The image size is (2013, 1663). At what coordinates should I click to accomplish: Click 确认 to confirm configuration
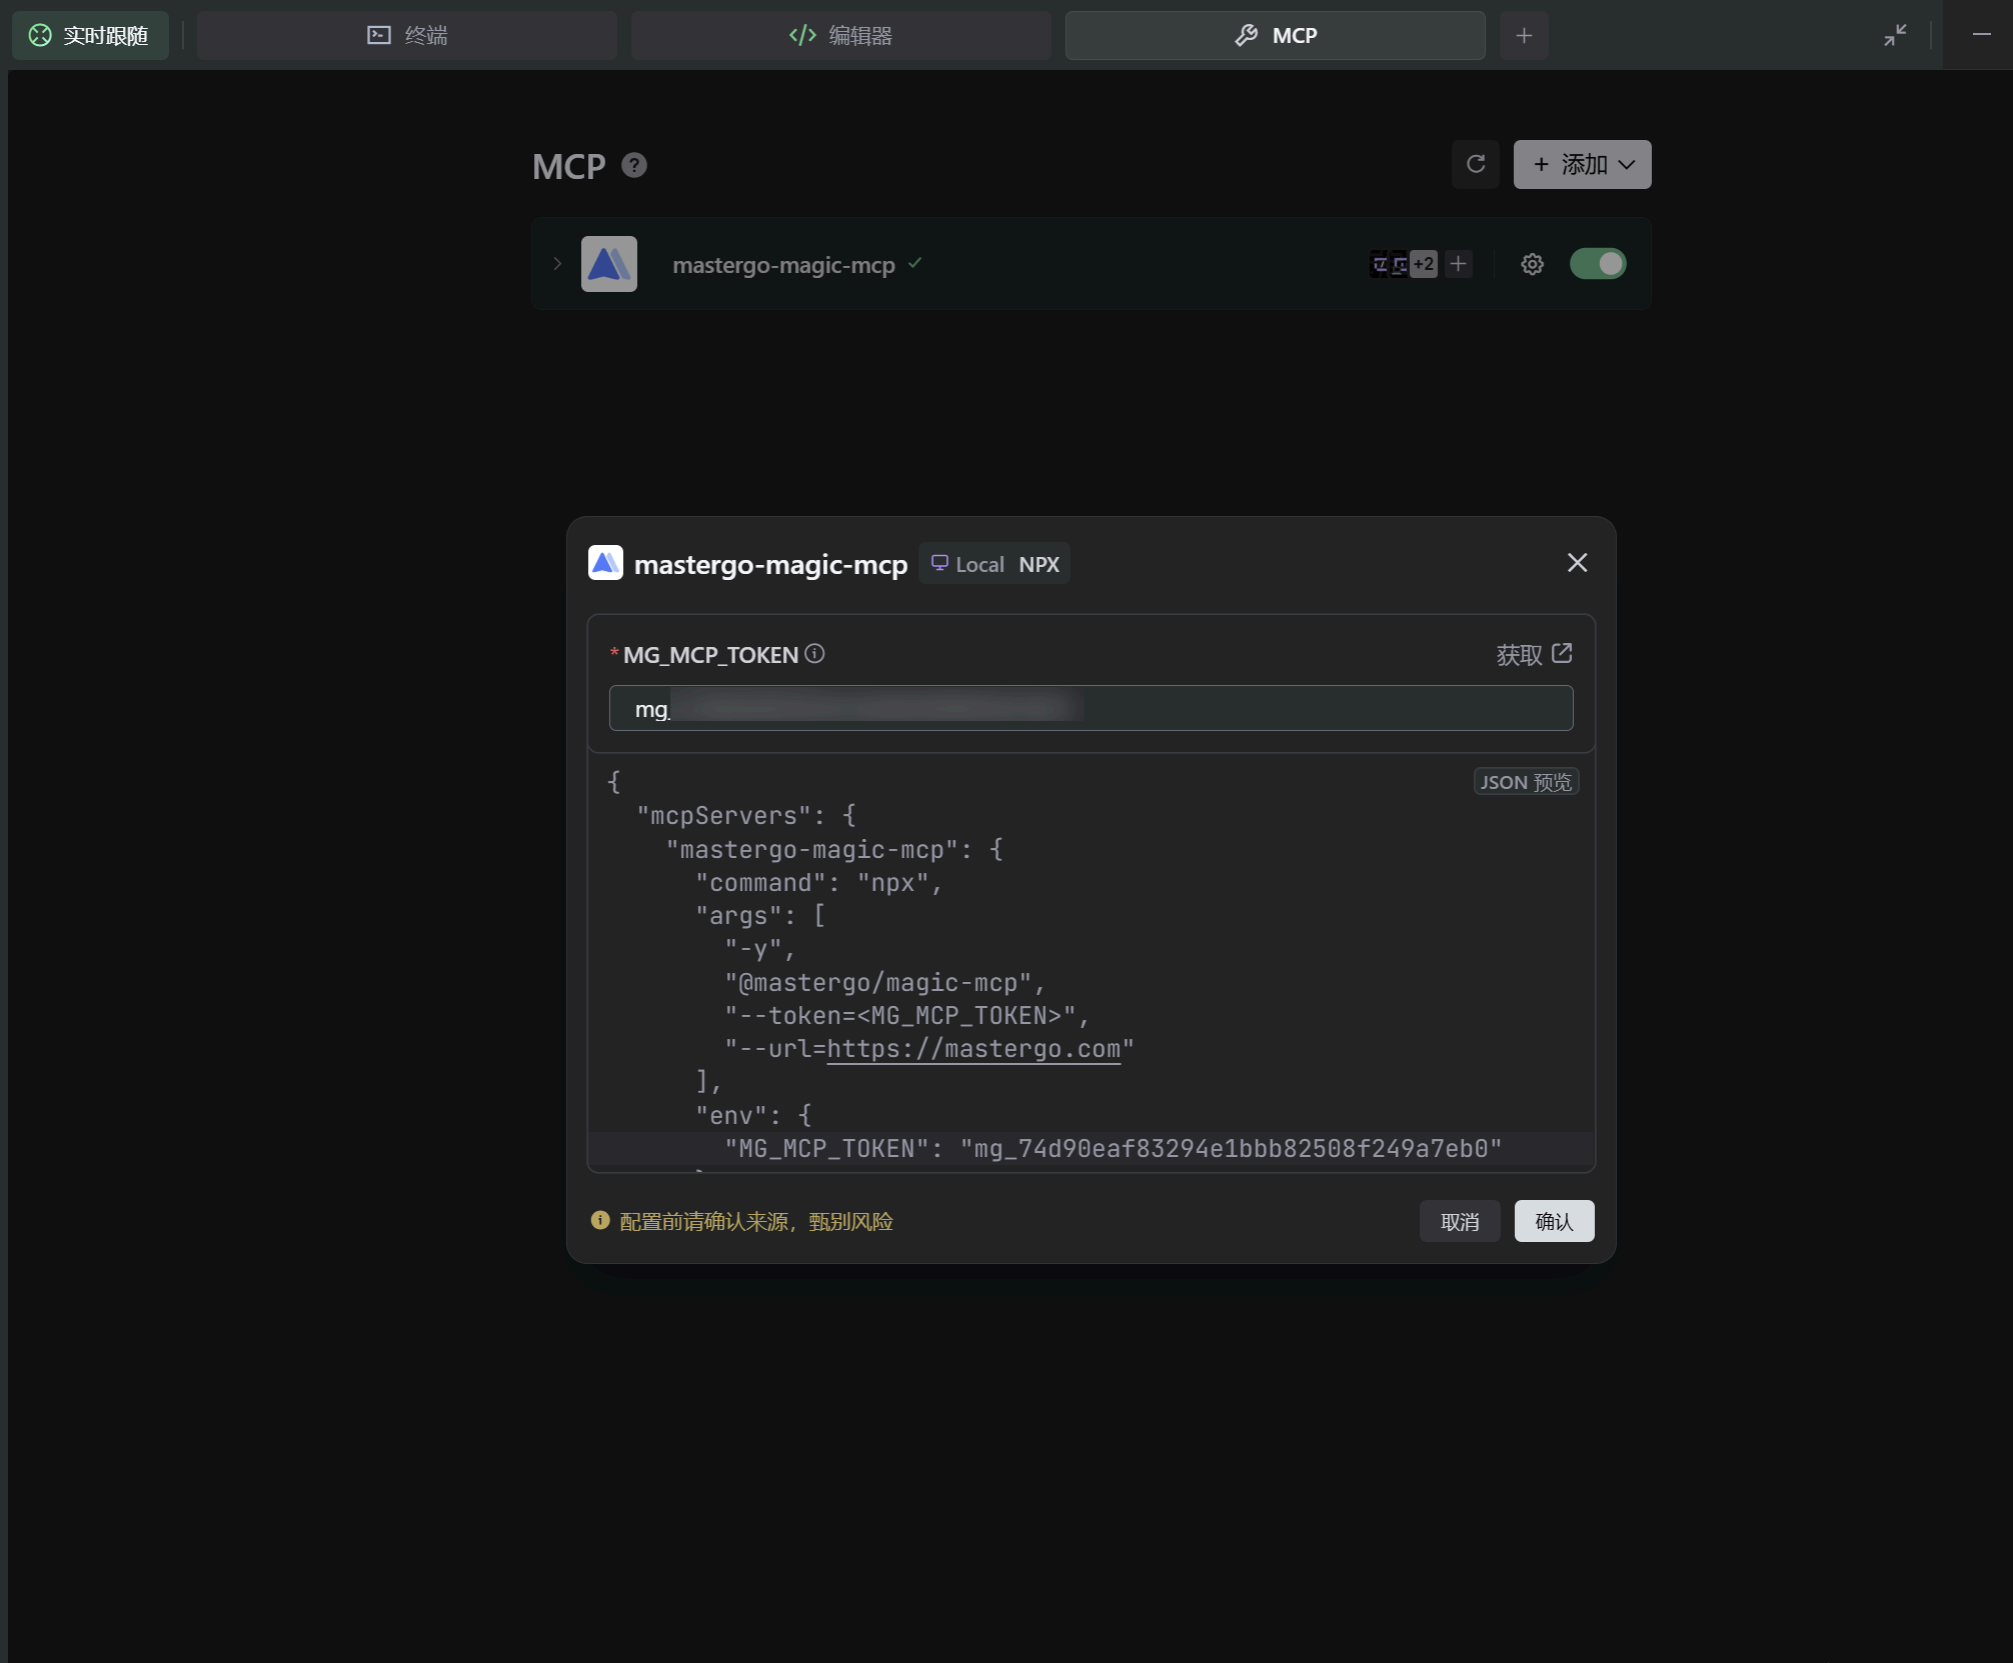point(1553,1221)
